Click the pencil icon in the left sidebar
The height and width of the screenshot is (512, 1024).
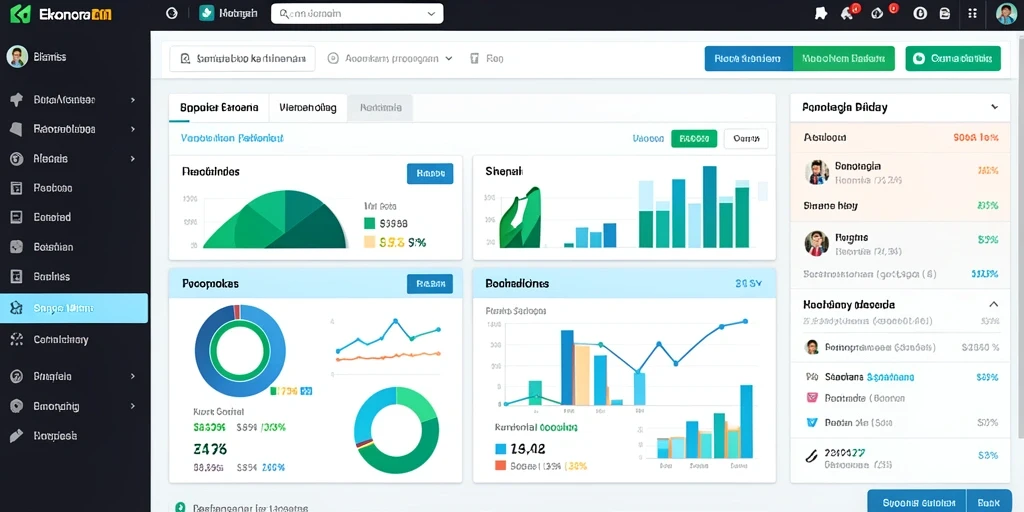tap(17, 436)
